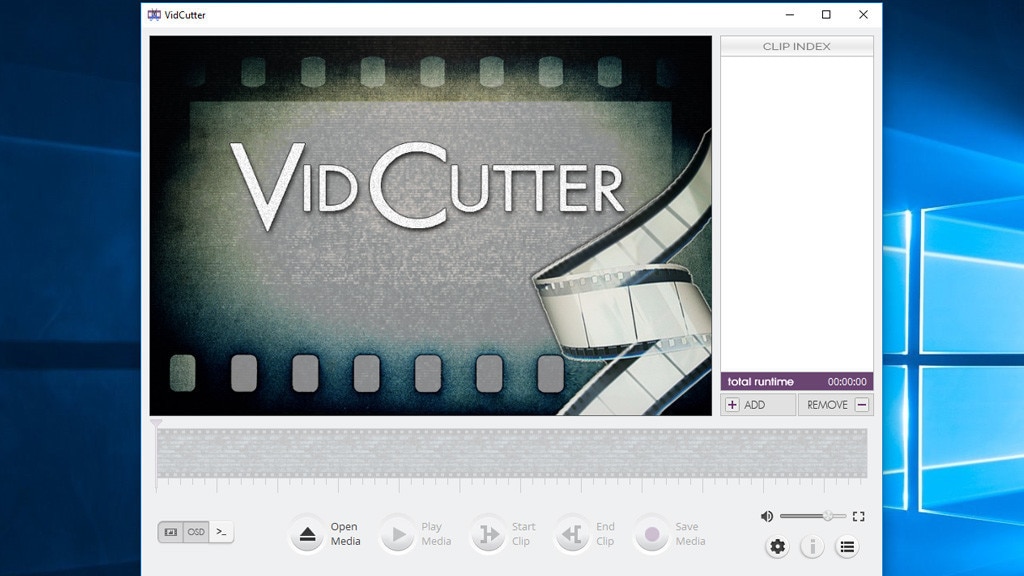Move the timeline seek marker

(x=156, y=424)
